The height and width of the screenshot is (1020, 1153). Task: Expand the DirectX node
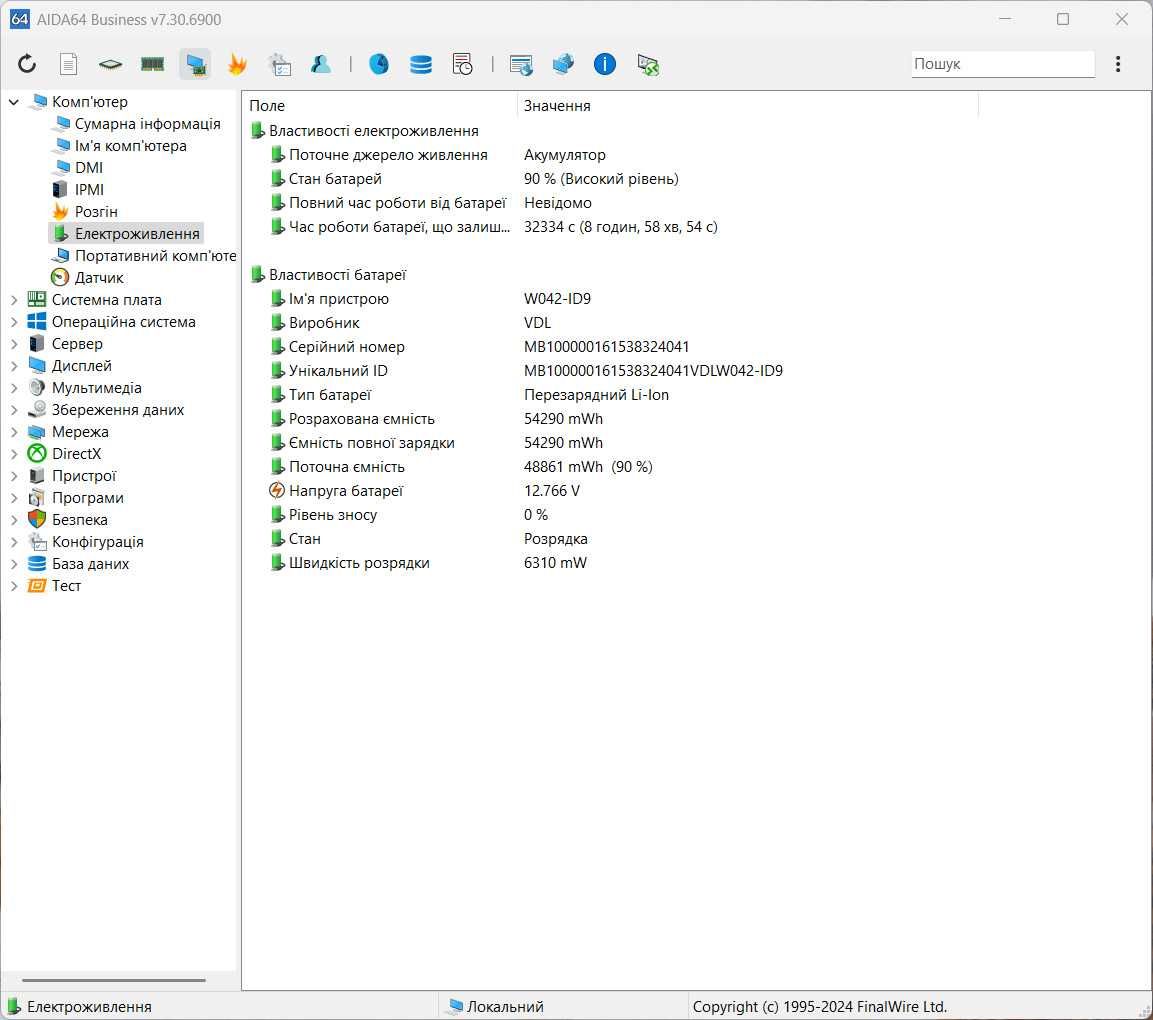pos(14,454)
